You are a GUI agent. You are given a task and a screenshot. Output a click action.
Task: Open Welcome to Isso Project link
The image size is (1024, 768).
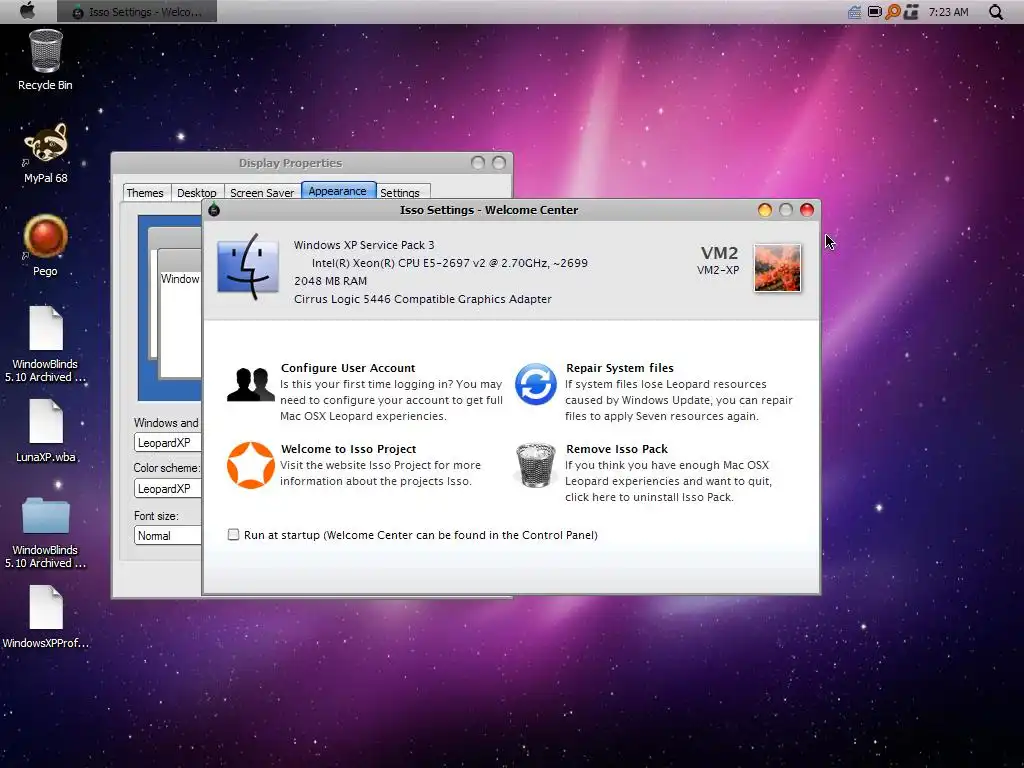pos(348,449)
